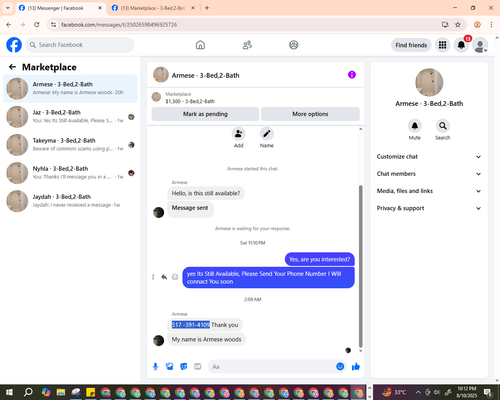The width and height of the screenshot is (500, 400).
Task: Send a voice clip microphone icon
Action: pyautogui.click(x=155, y=367)
